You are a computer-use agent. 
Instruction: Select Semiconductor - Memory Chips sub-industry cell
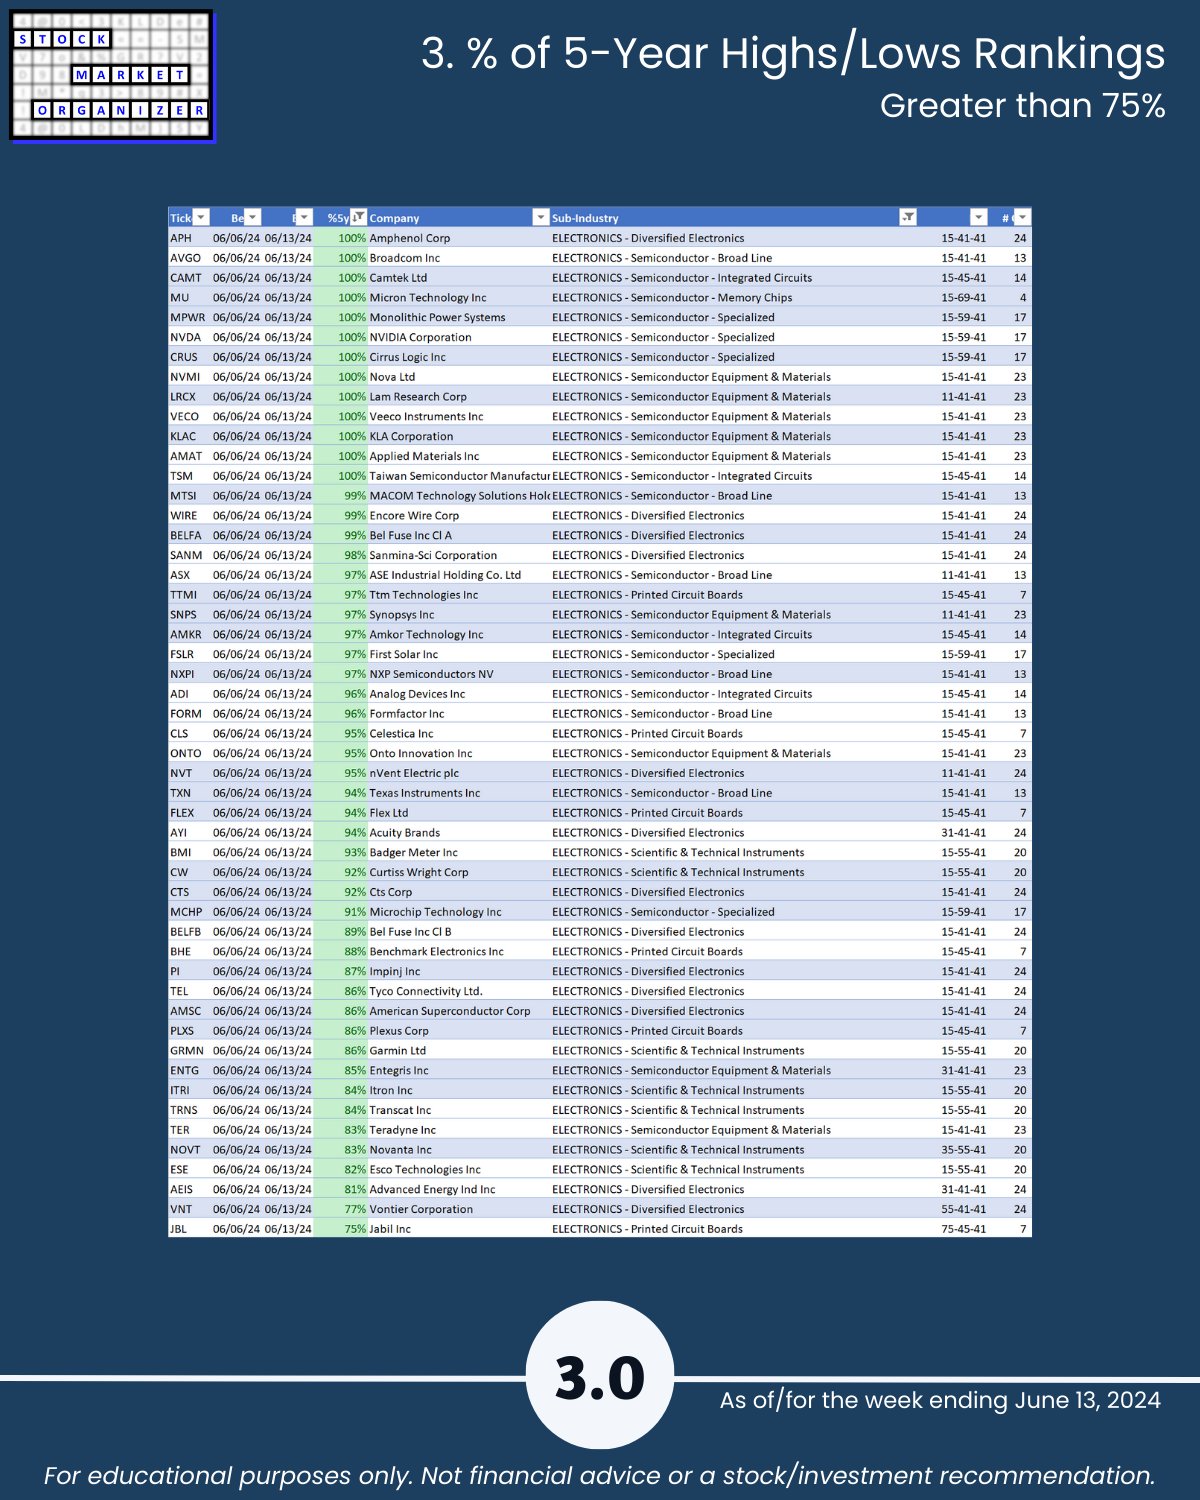click(x=672, y=297)
